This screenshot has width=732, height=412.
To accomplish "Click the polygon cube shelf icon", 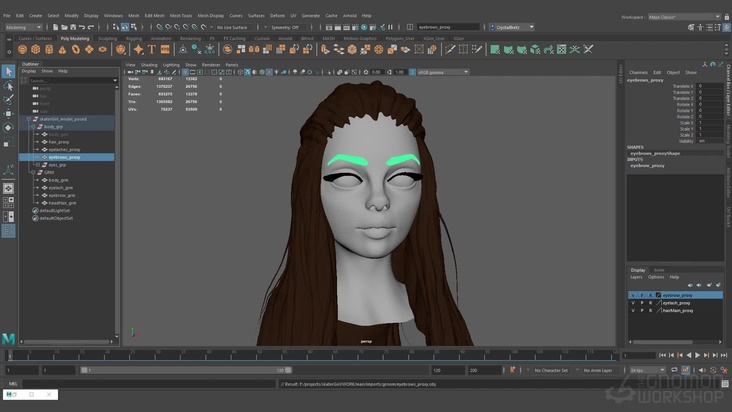I will pyautogui.click(x=36, y=49).
